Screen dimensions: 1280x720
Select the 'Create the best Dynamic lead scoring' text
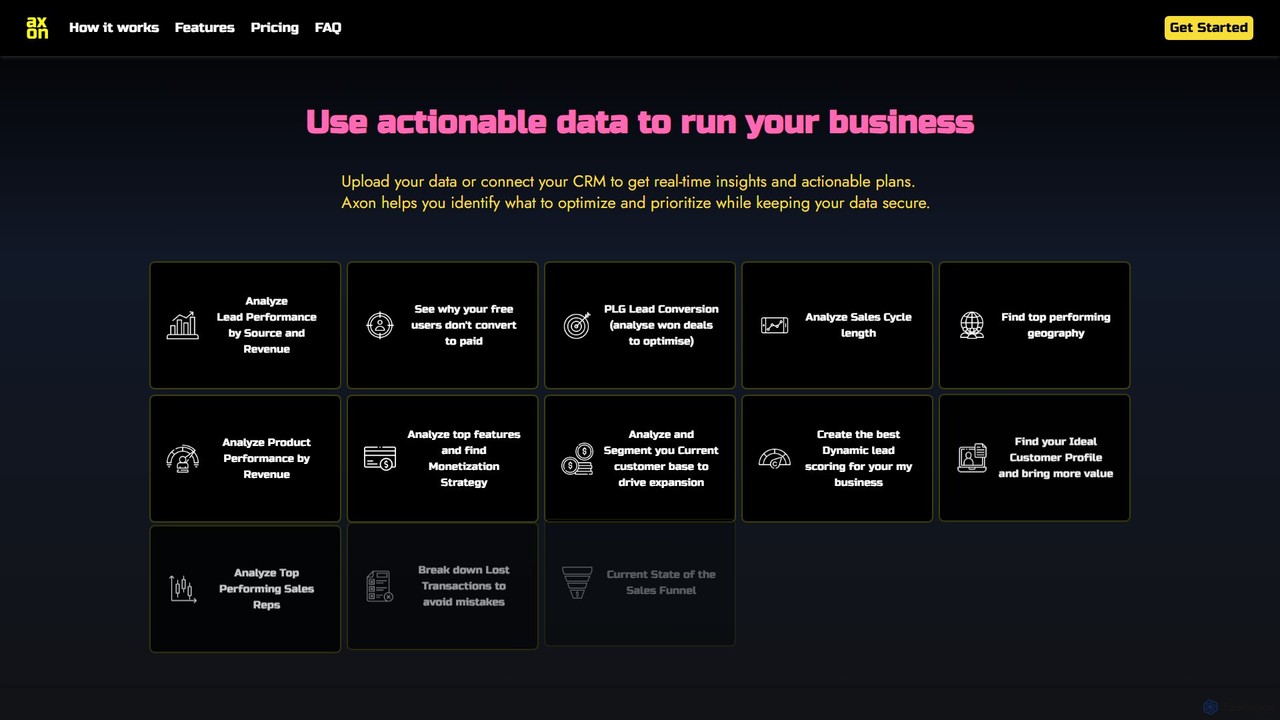(858, 458)
